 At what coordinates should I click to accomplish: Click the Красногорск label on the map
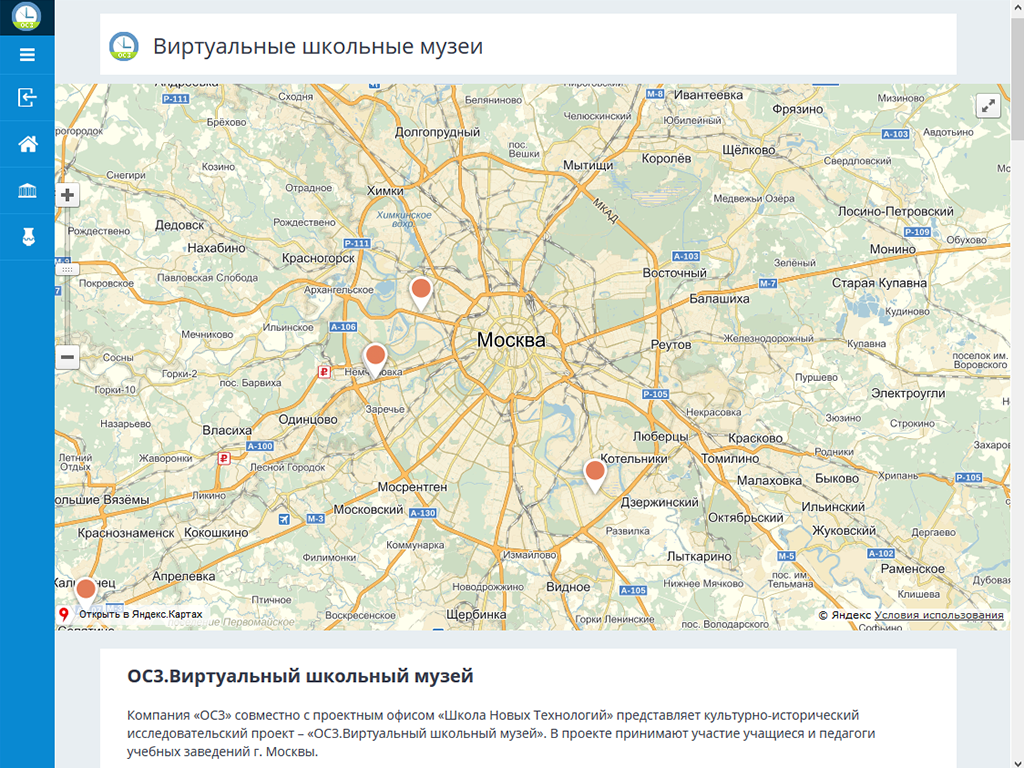point(319,258)
